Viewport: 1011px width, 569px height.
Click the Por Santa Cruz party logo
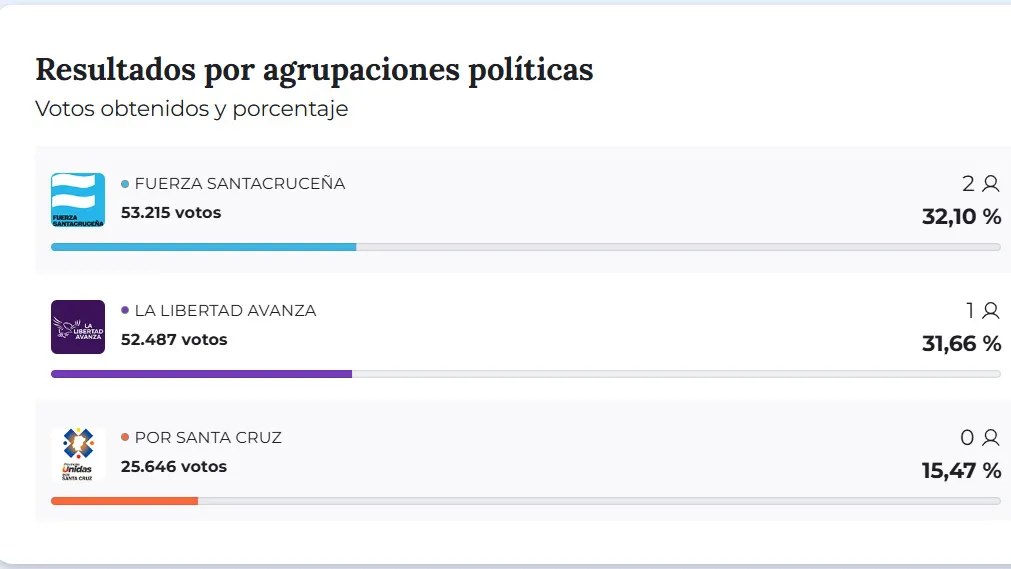click(78, 454)
